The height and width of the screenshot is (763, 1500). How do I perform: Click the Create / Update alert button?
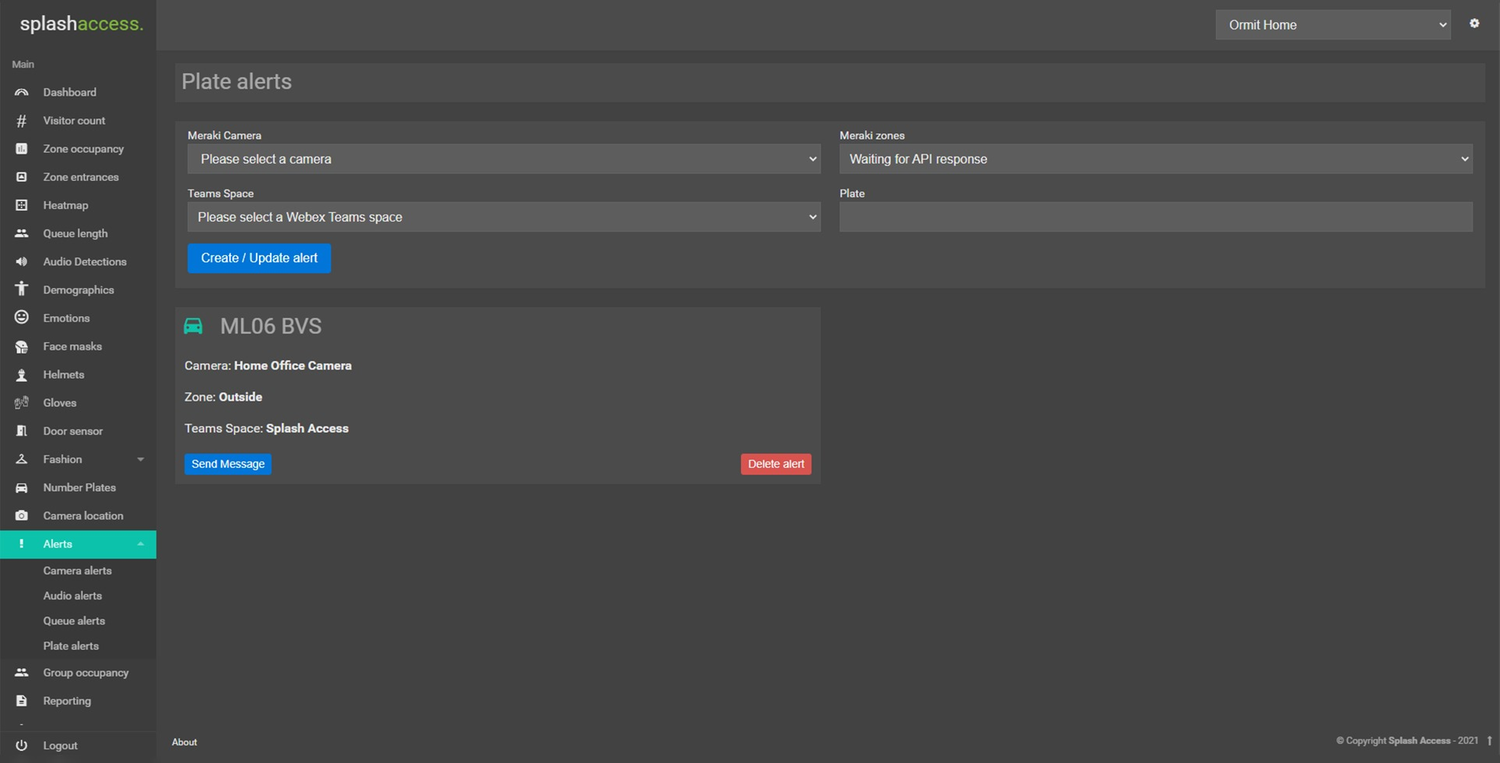(x=259, y=257)
